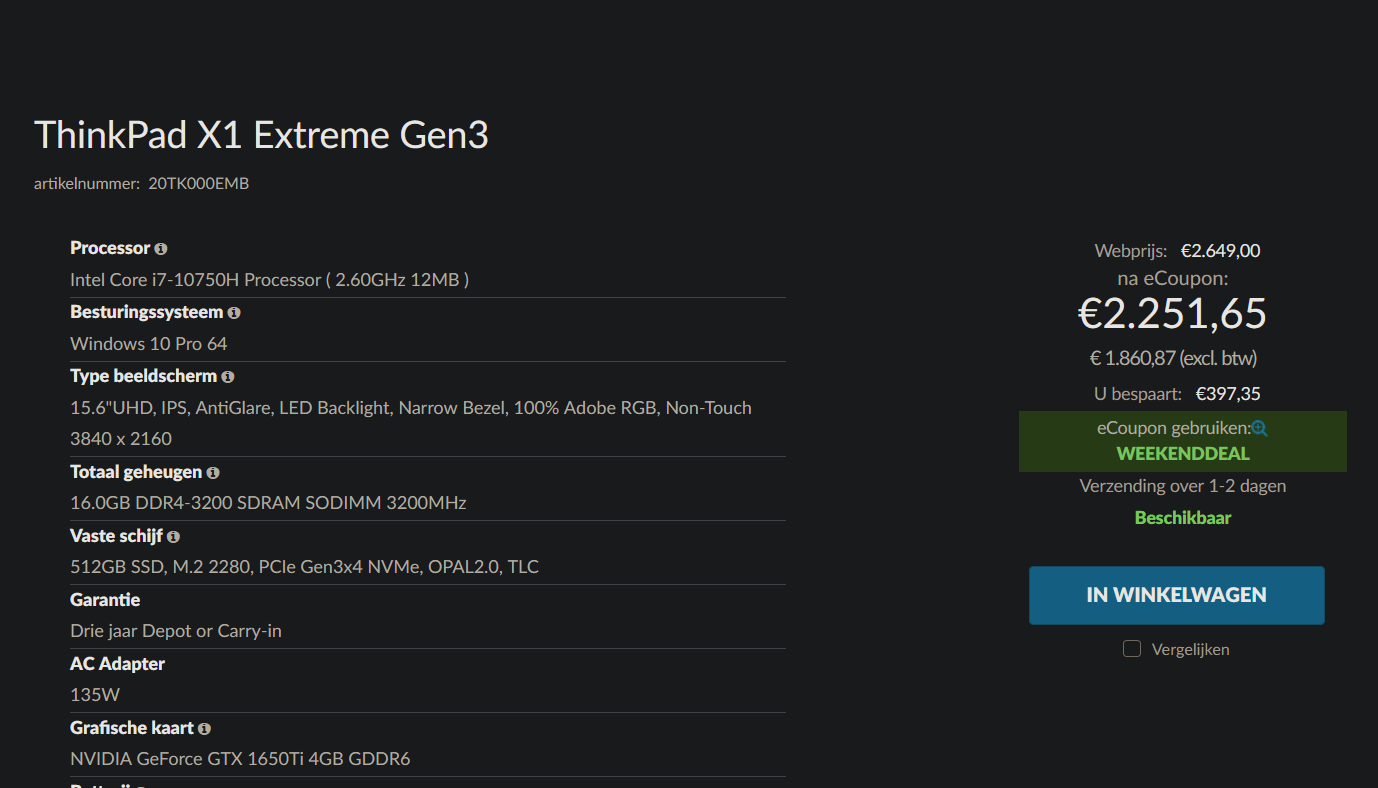Click the Verzending over 1-2 dagen text

1183,486
